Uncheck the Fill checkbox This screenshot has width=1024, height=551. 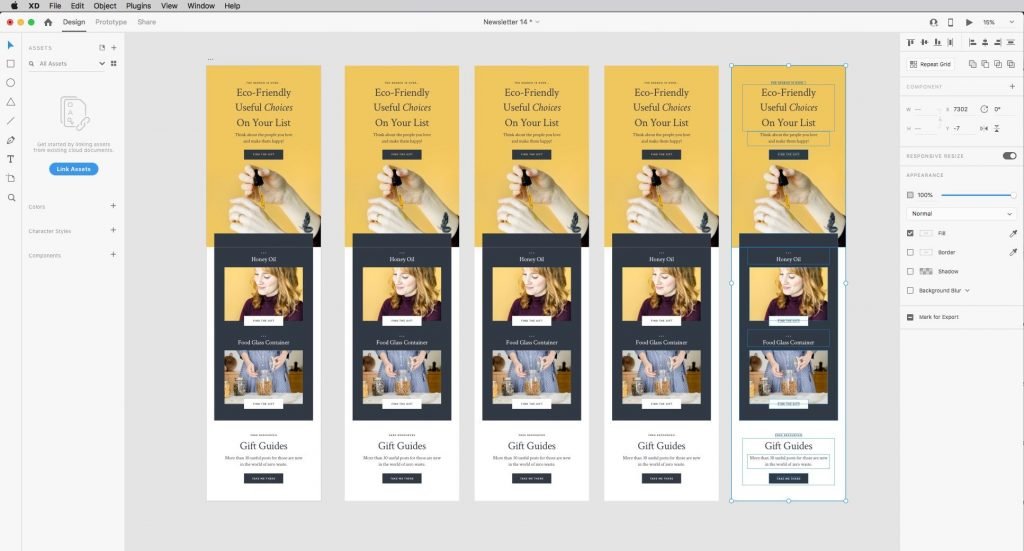pyautogui.click(x=910, y=233)
